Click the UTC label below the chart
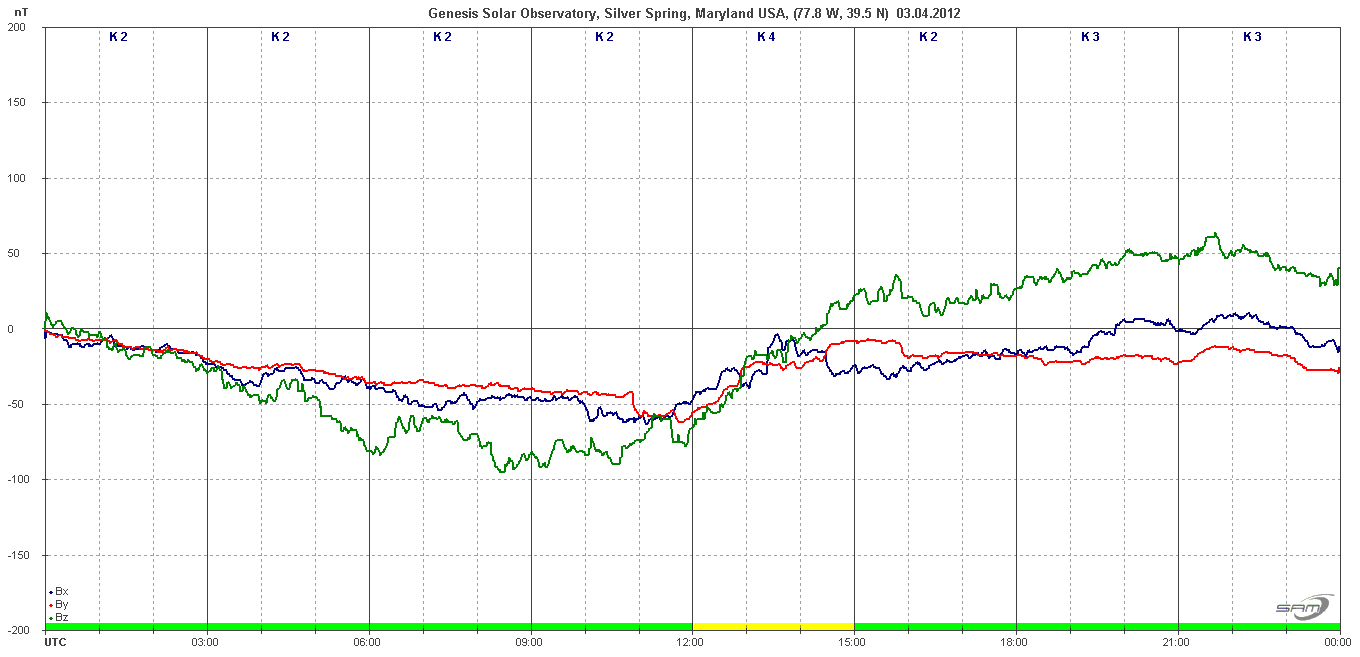 coord(56,641)
